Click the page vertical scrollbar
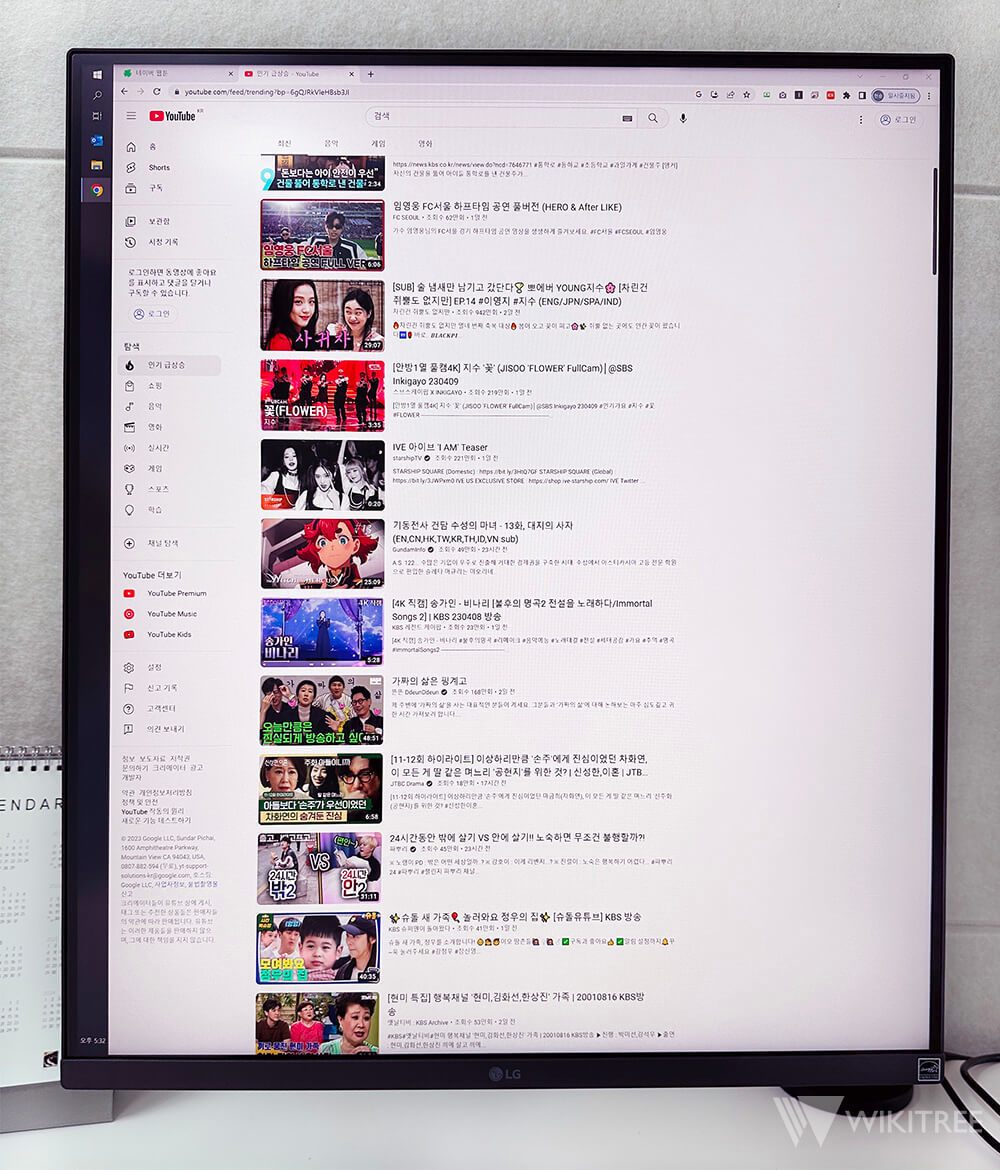The width and height of the screenshot is (1000, 1170). click(x=934, y=222)
